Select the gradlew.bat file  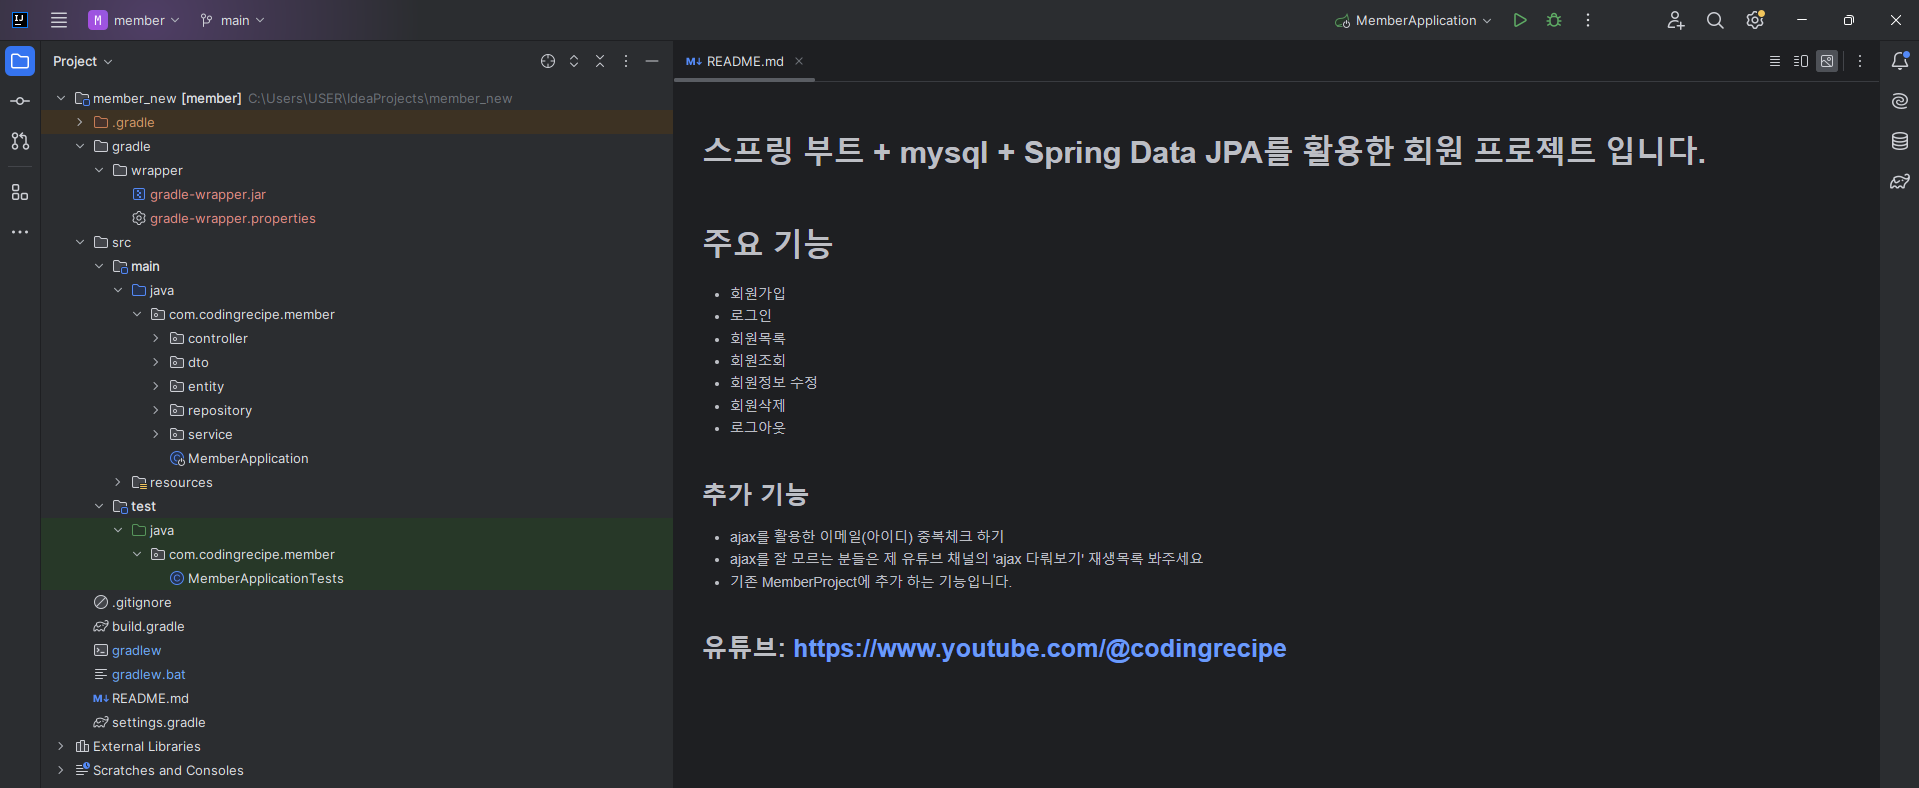[148, 674]
